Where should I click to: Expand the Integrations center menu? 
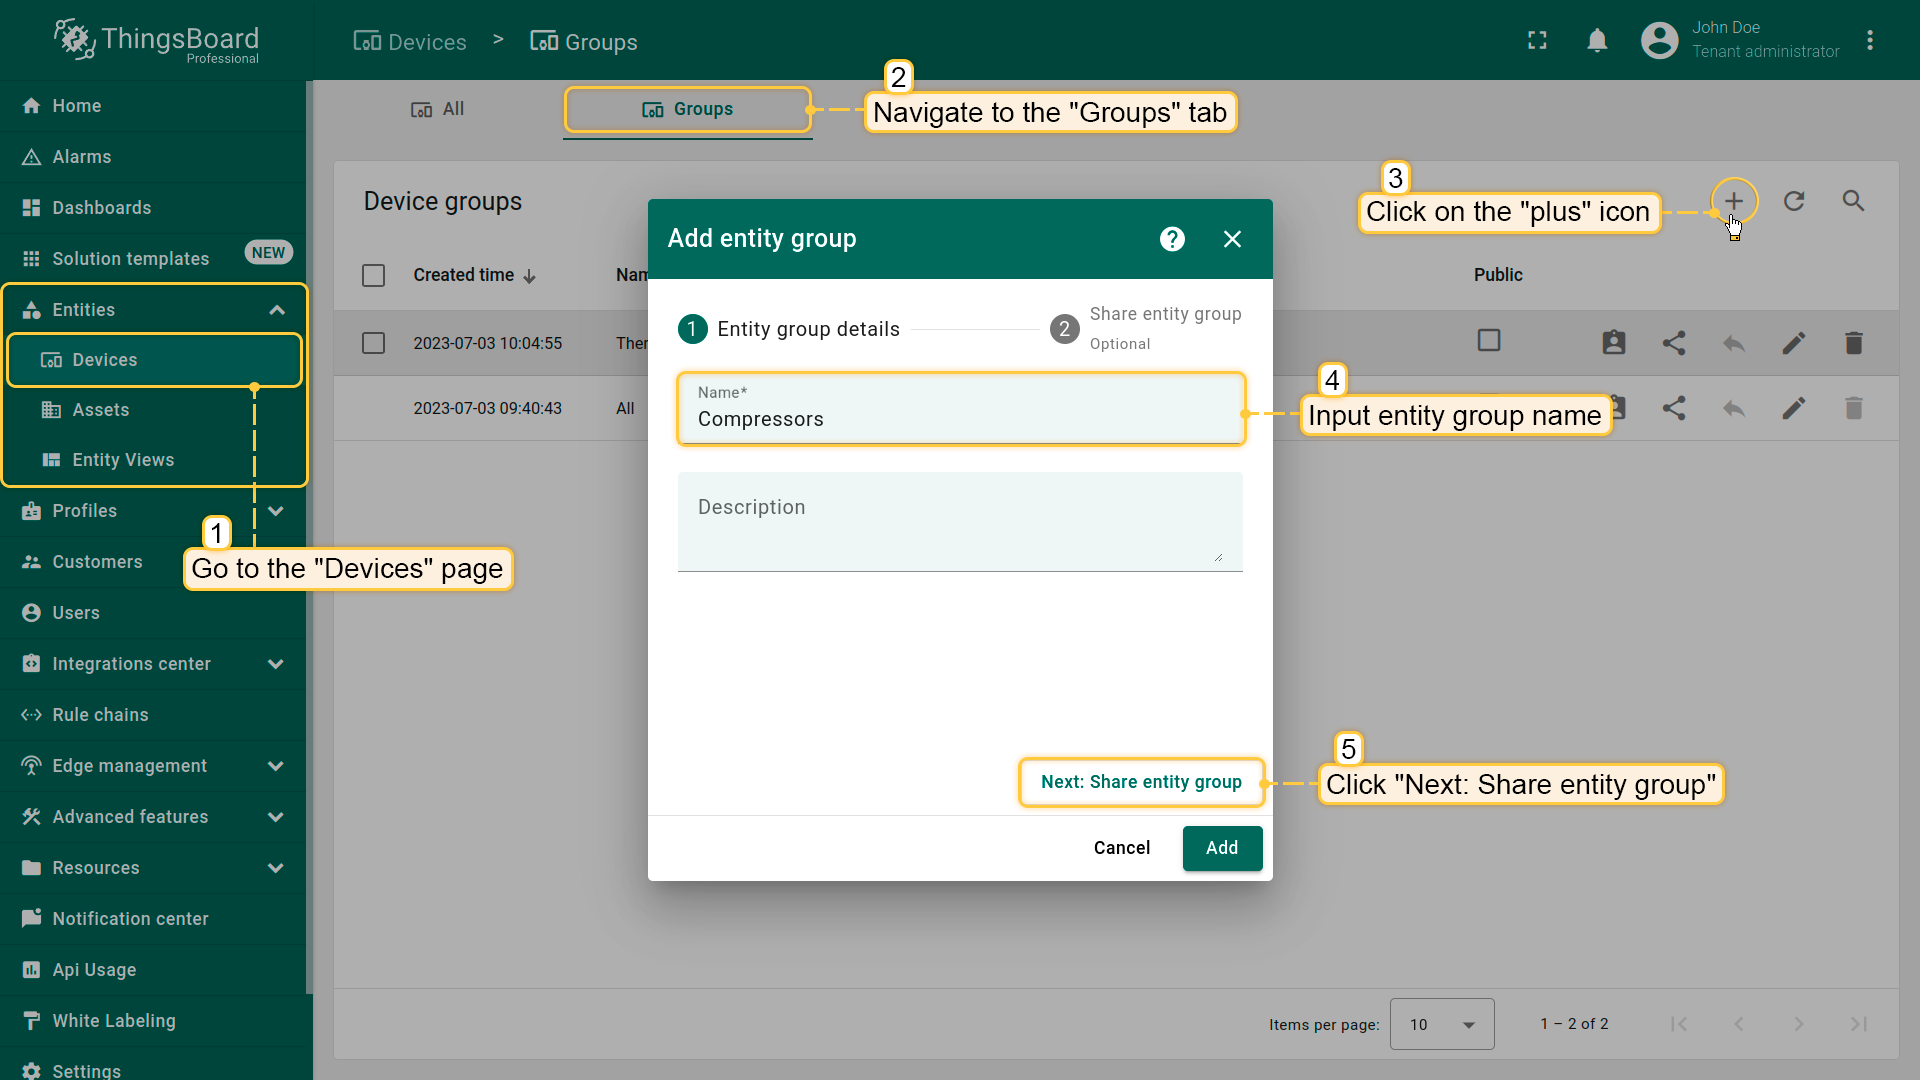tap(276, 664)
